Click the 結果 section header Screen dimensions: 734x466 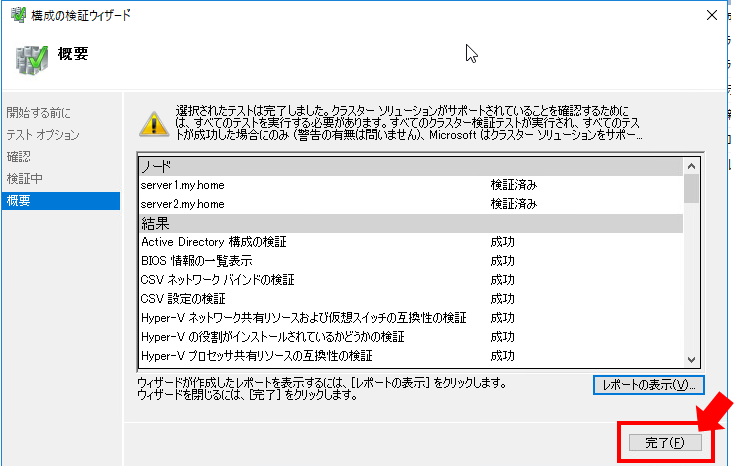pos(411,223)
